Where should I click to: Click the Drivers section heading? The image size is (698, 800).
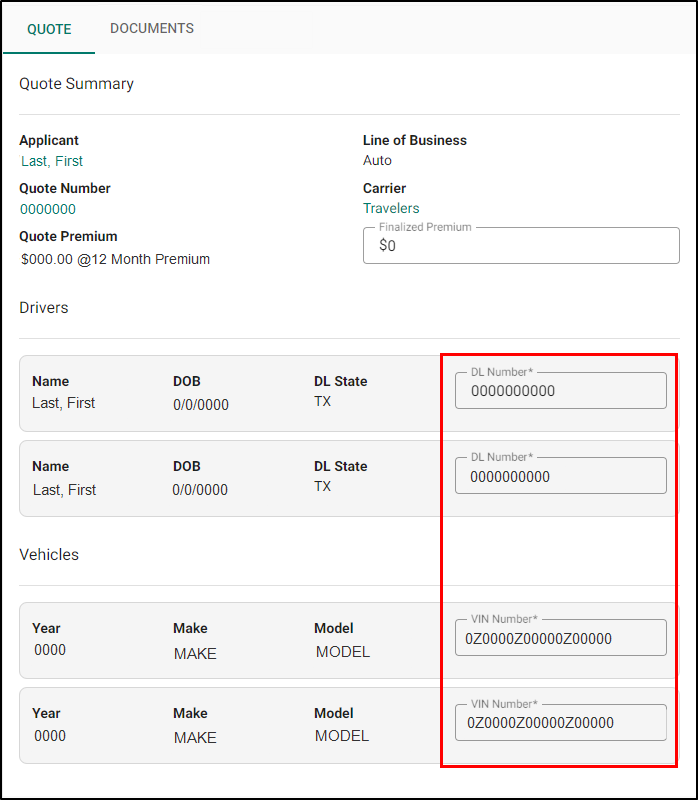point(43,308)
